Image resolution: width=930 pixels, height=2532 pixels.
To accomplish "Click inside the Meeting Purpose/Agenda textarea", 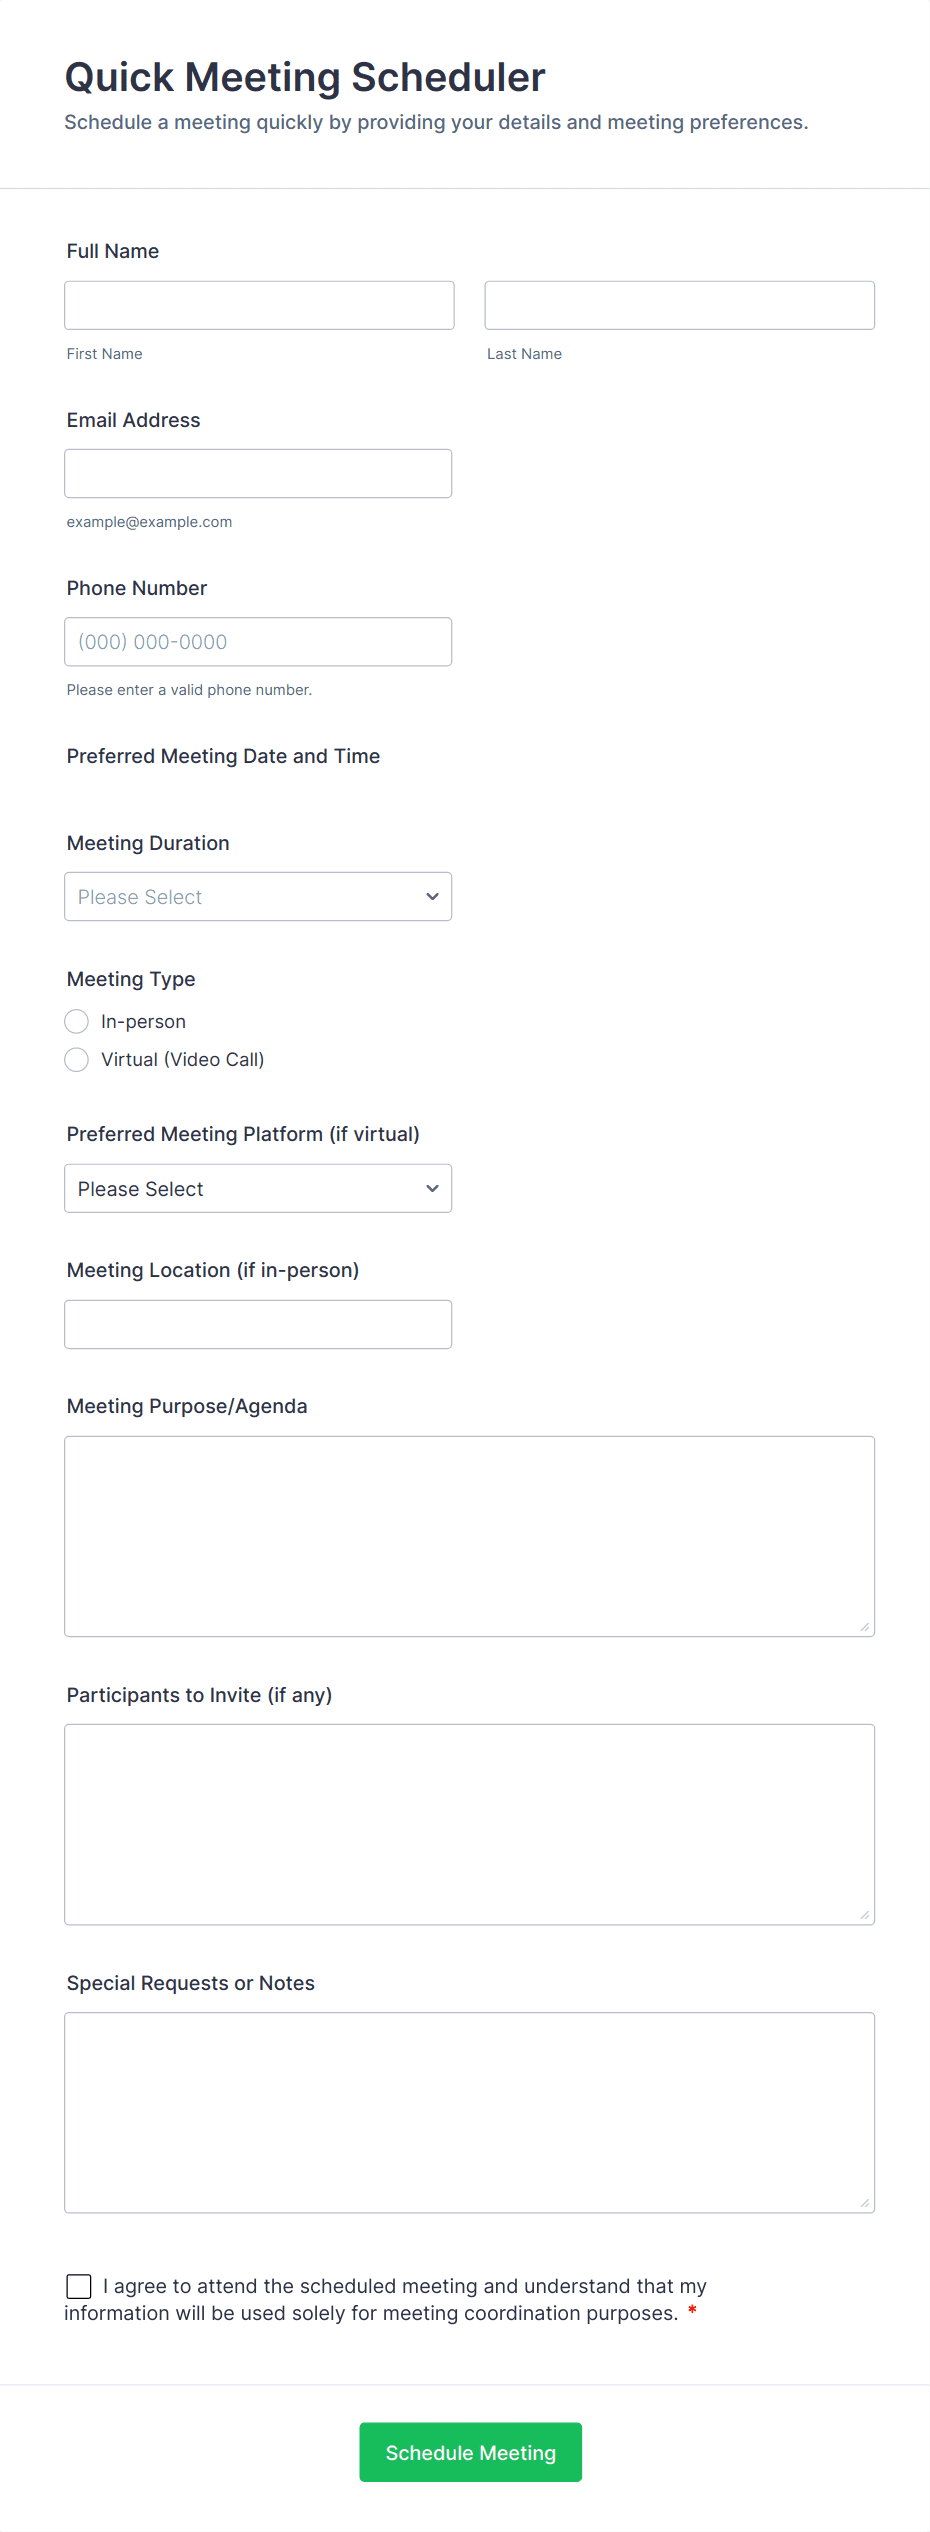I will pyautogui.click(x=469, y=1536).
